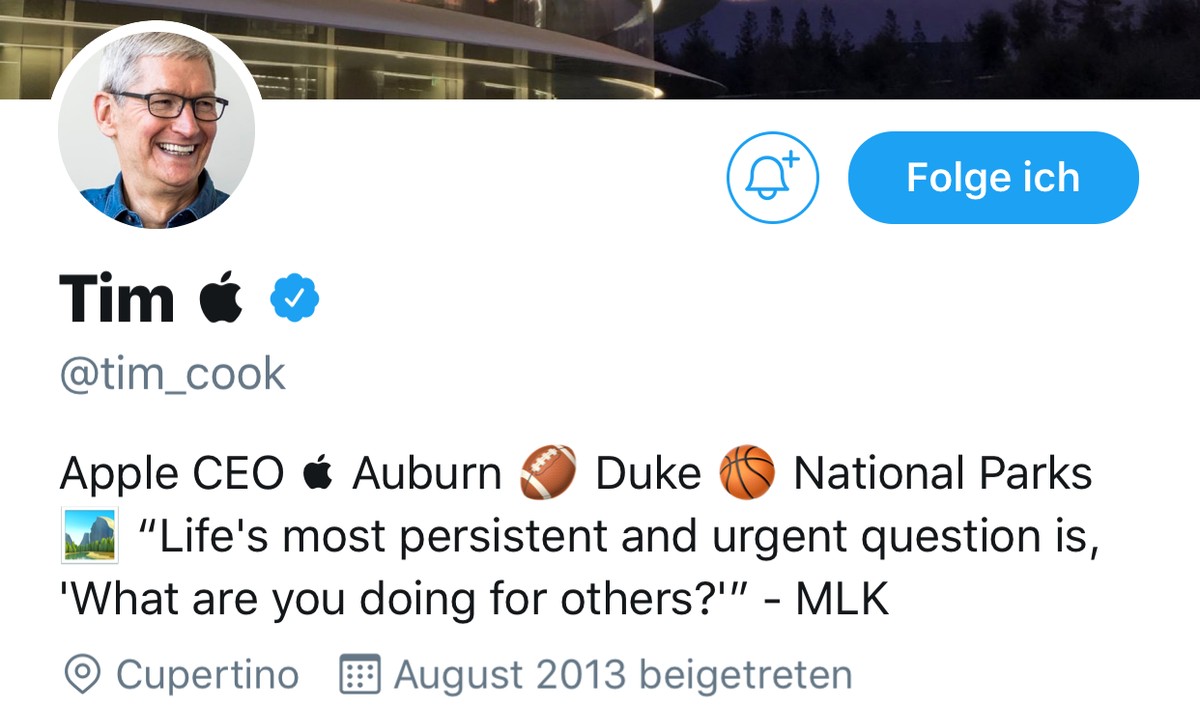Click August 2013 beigetreten text
Screen dimensions: 1200x706
click(623, 675)
